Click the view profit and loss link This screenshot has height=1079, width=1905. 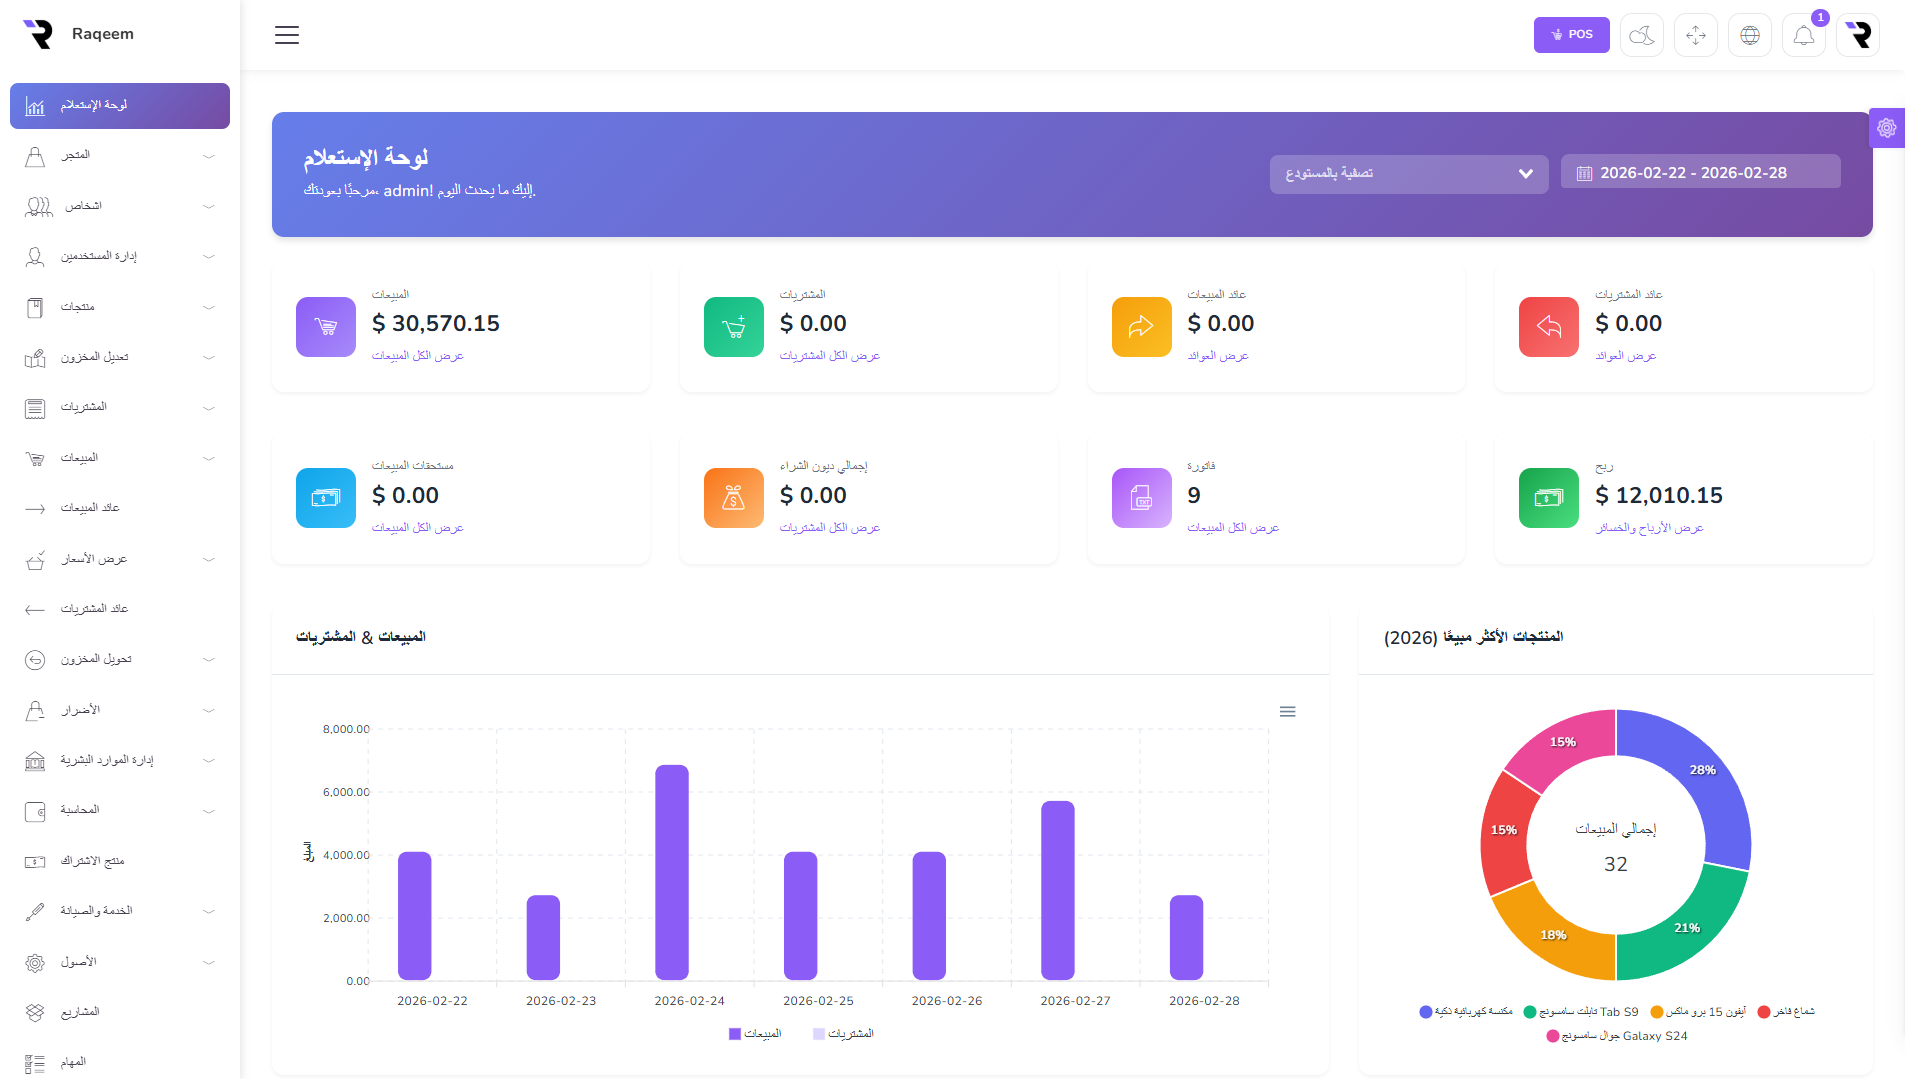(x=1649, y=528)
